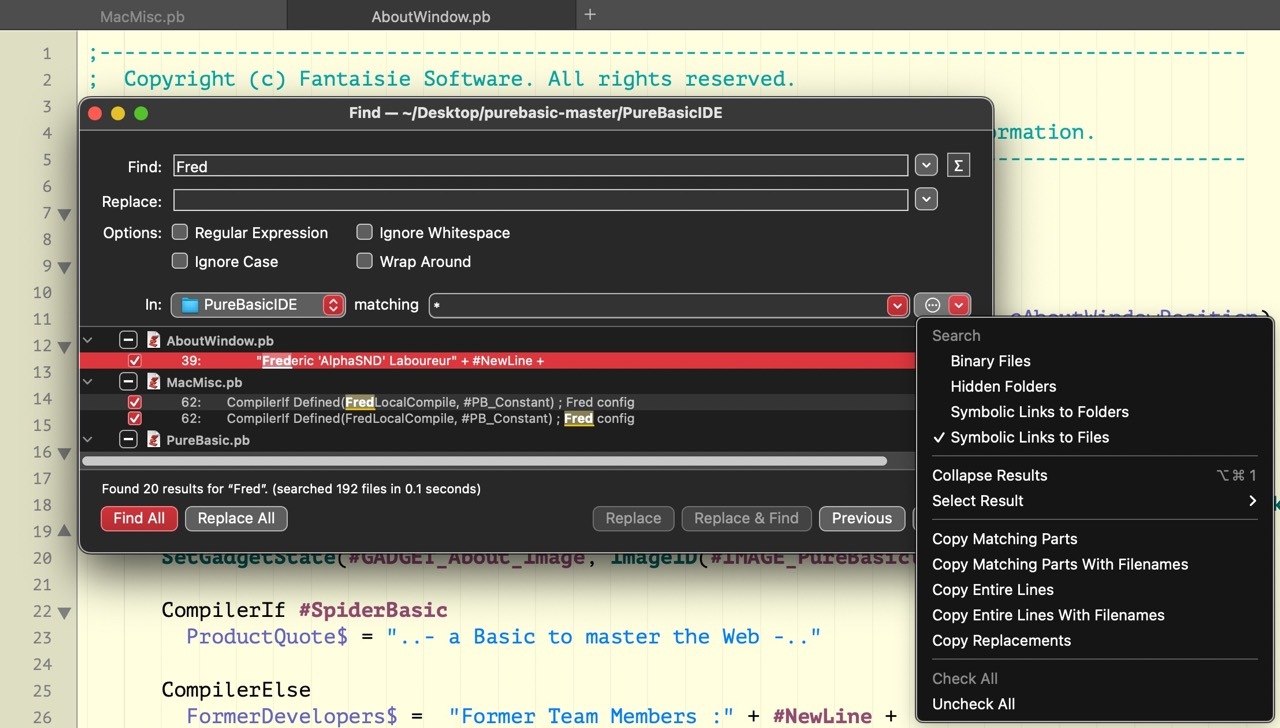Collapse the AboutWindow.pb results group
Screen dimensions: 1280x728
coord(89,340)
